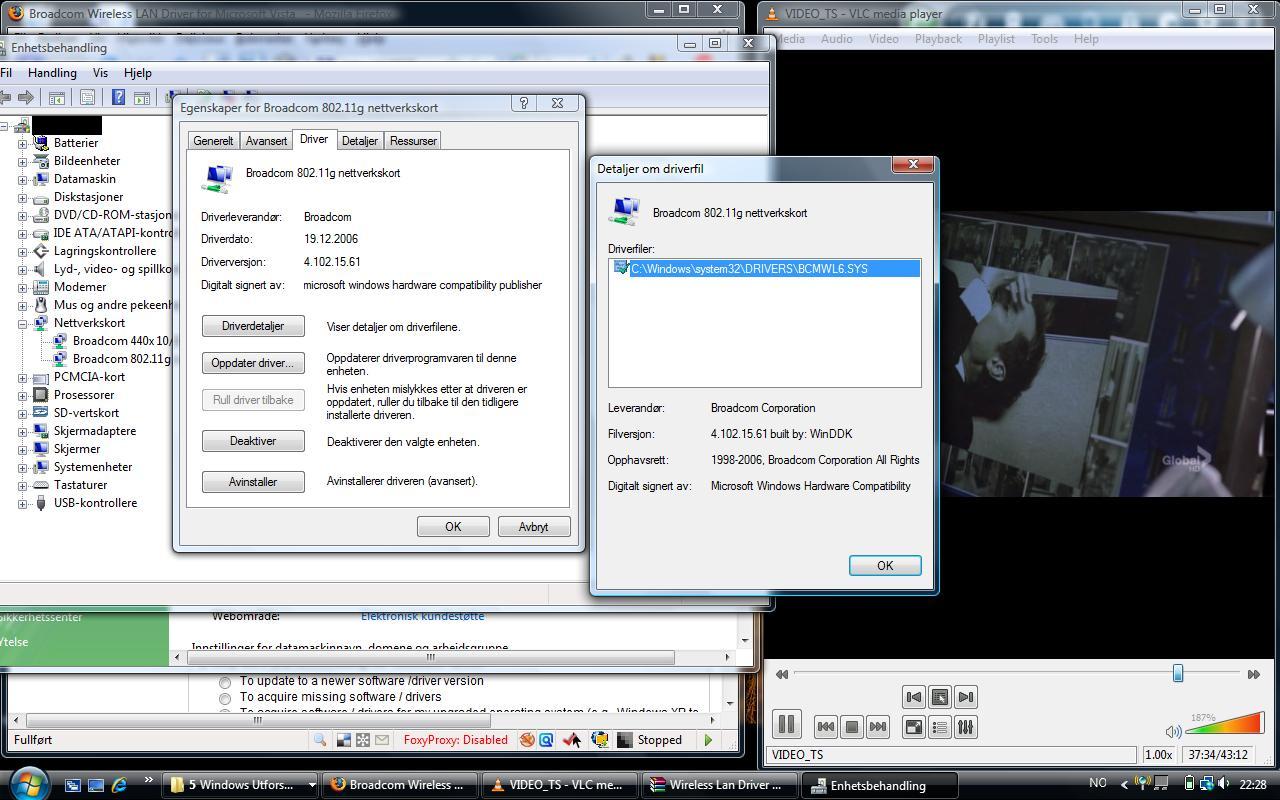Click the VLC slower rewind arrows

point(782,674)
